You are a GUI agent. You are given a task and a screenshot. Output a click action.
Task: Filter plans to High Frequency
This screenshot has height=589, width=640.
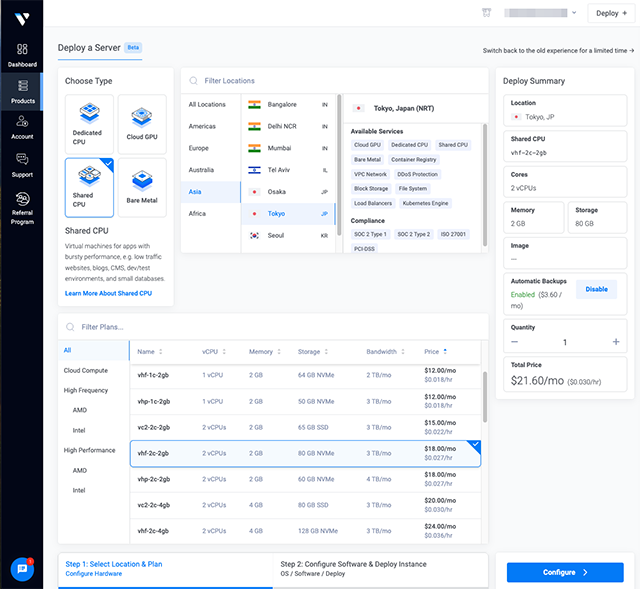pyautogui.click(x=86, y=391)
